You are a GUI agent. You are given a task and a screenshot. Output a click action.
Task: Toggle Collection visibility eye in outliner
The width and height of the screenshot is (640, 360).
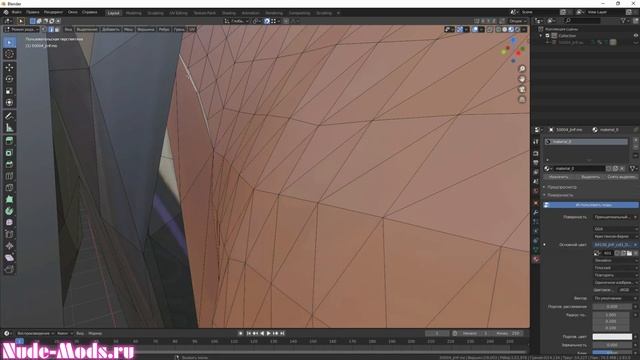(x=636, y=36)
